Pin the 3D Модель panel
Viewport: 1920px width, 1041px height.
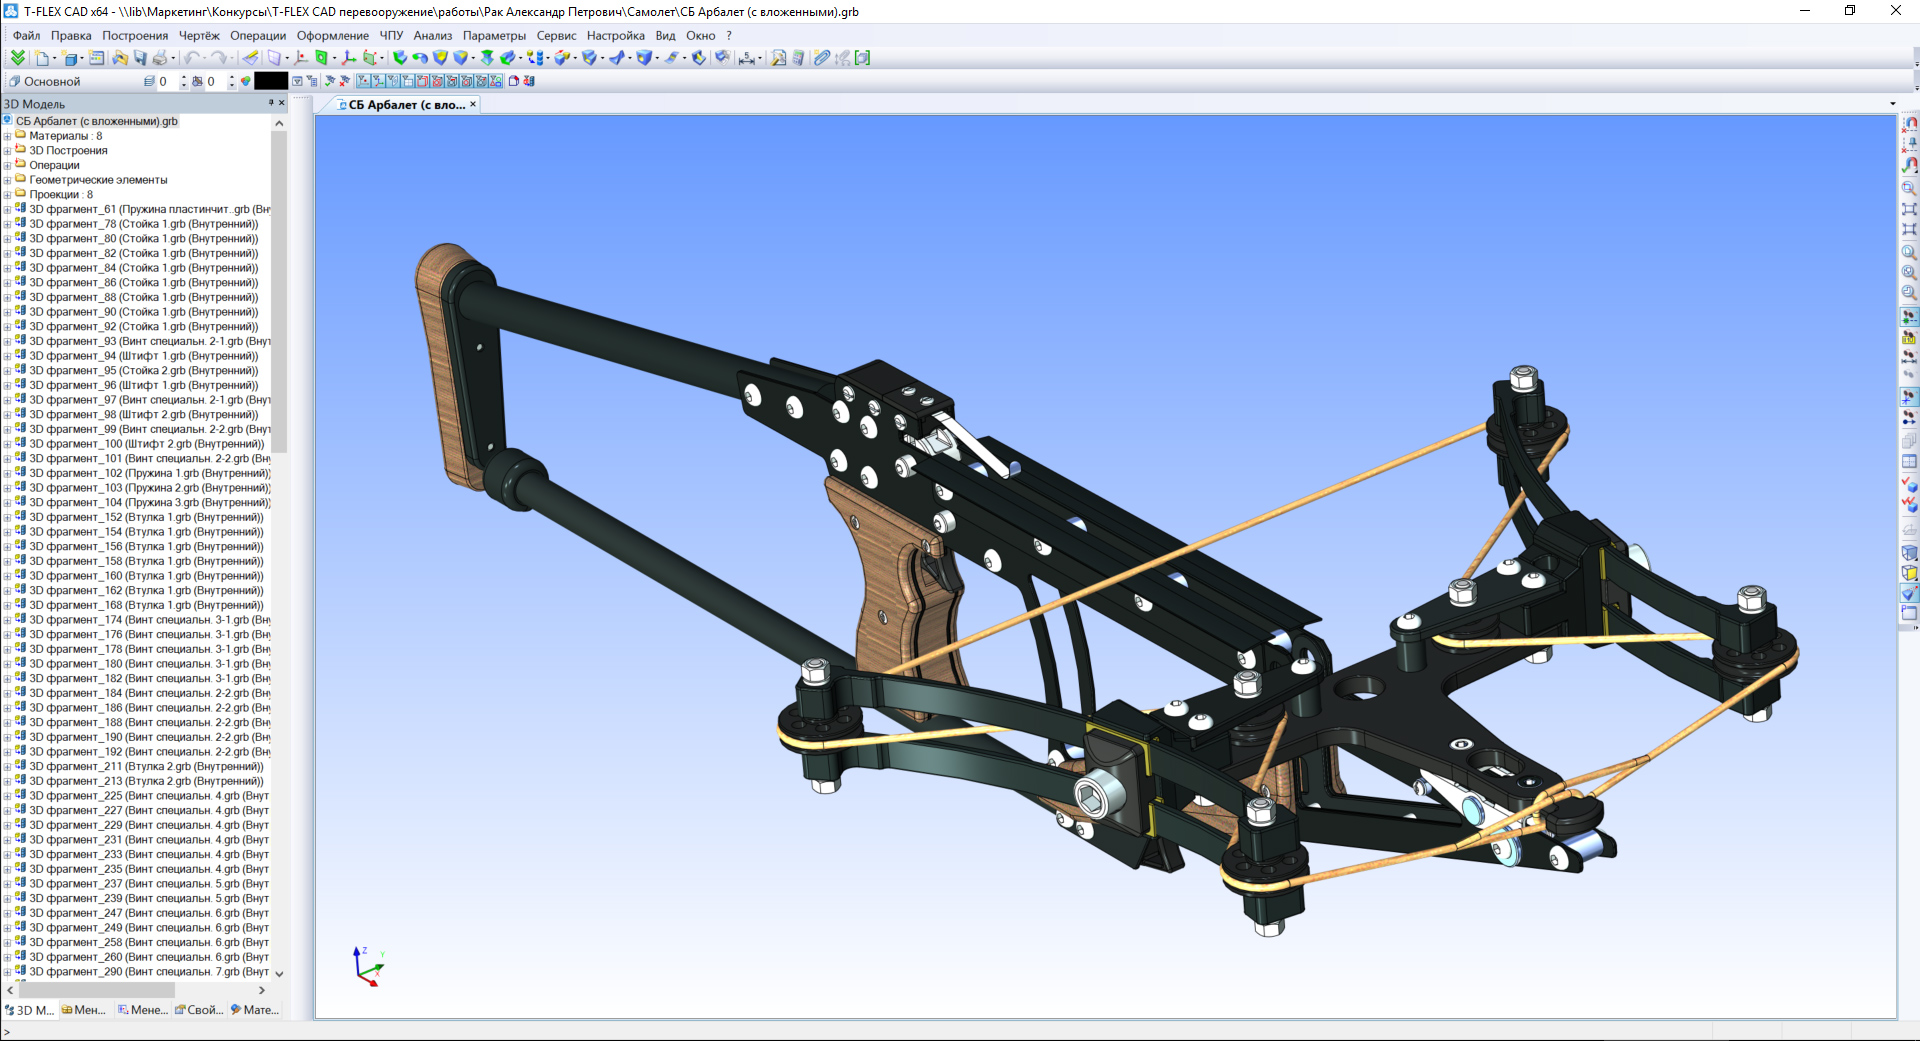click(x=271, y=103)
